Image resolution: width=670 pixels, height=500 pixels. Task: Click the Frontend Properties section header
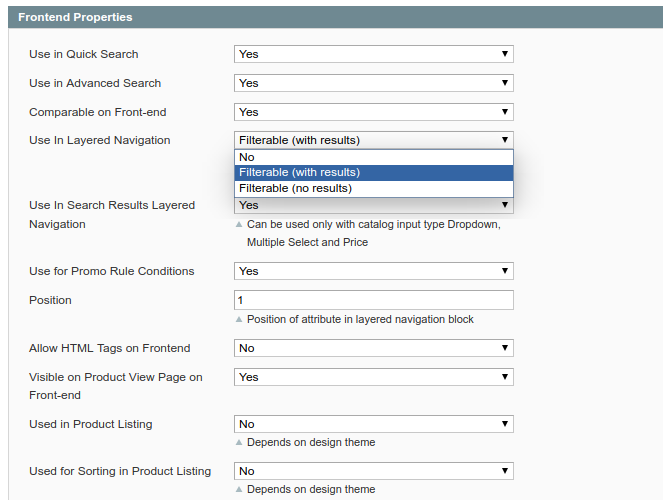click(76, 17)
